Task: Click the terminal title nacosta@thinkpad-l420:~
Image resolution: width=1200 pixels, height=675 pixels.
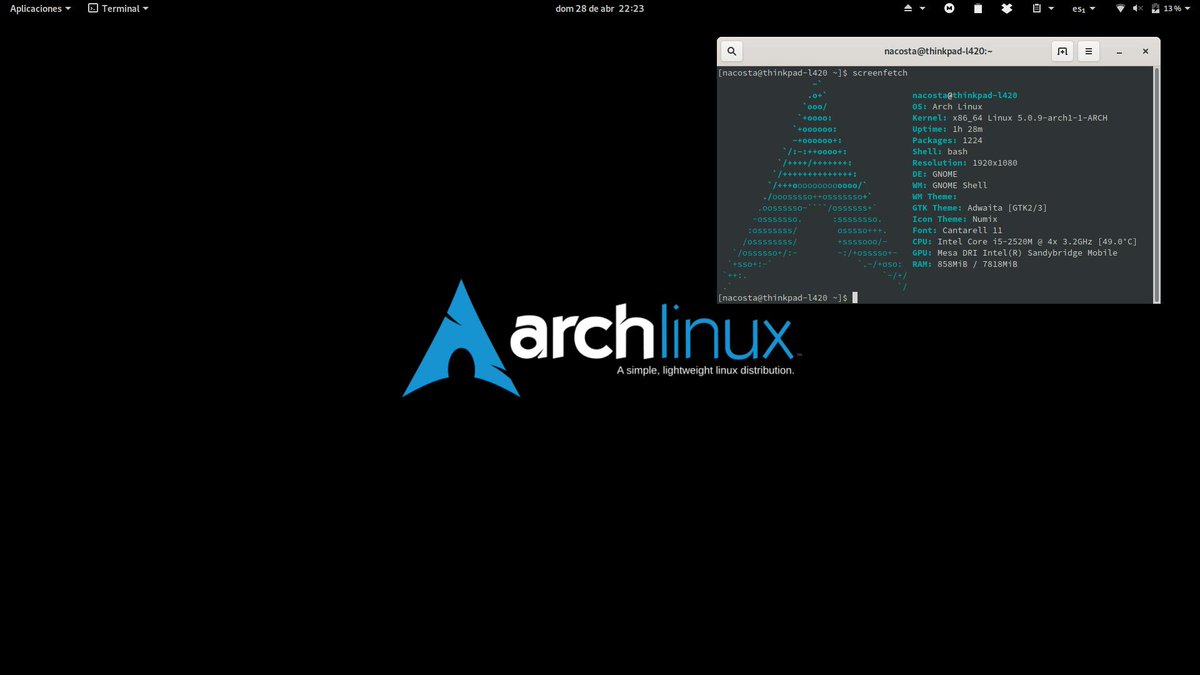Action: (938, 51)
